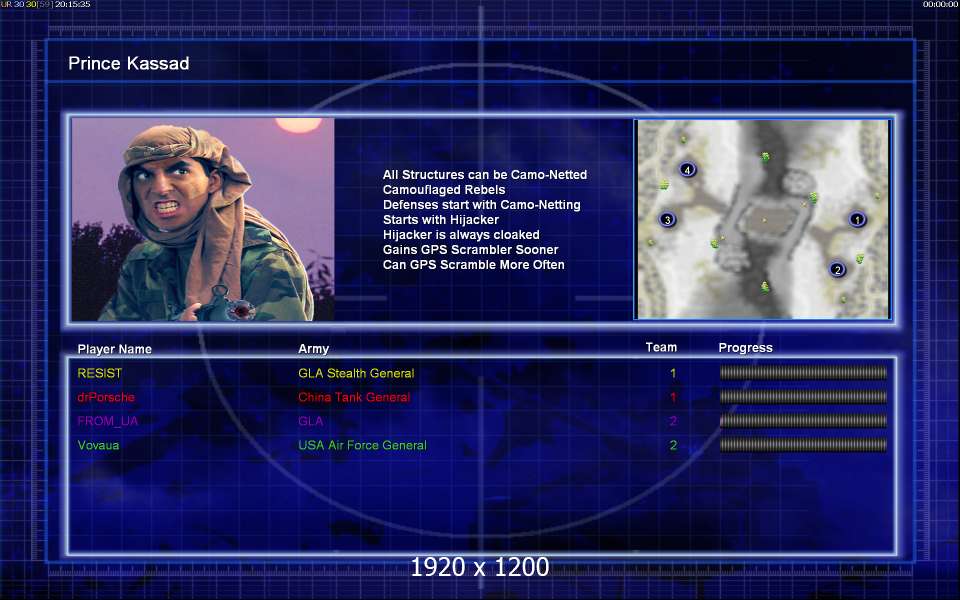
Task: Click Vovaua's team number 2
Action: click(x=673, y=446)
